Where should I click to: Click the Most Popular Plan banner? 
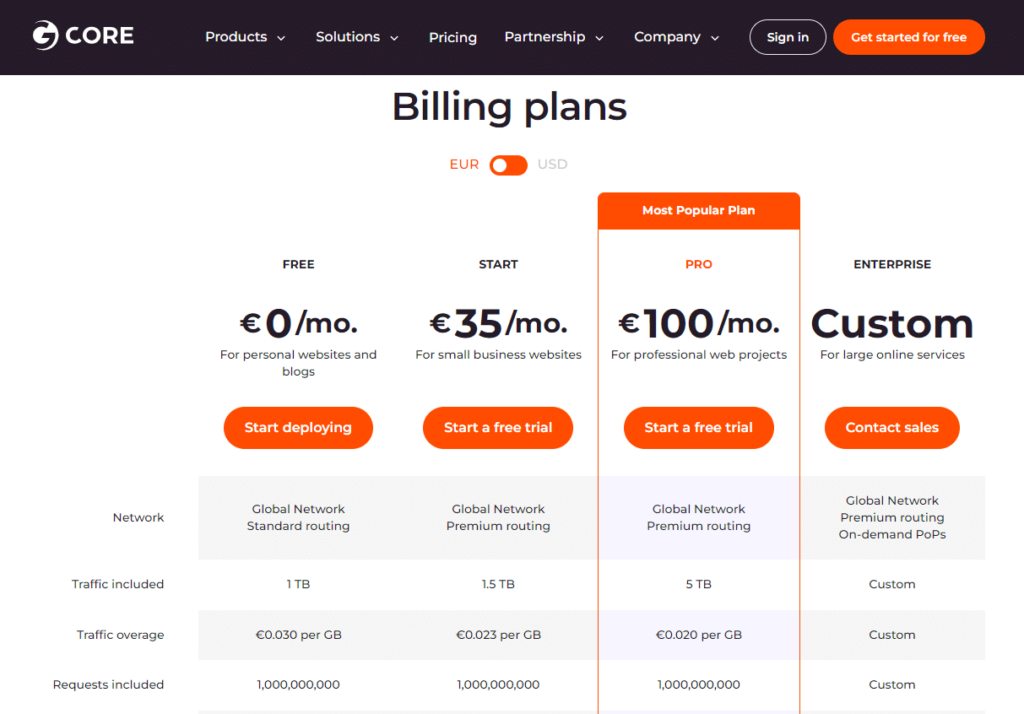[x=699, y=210]
